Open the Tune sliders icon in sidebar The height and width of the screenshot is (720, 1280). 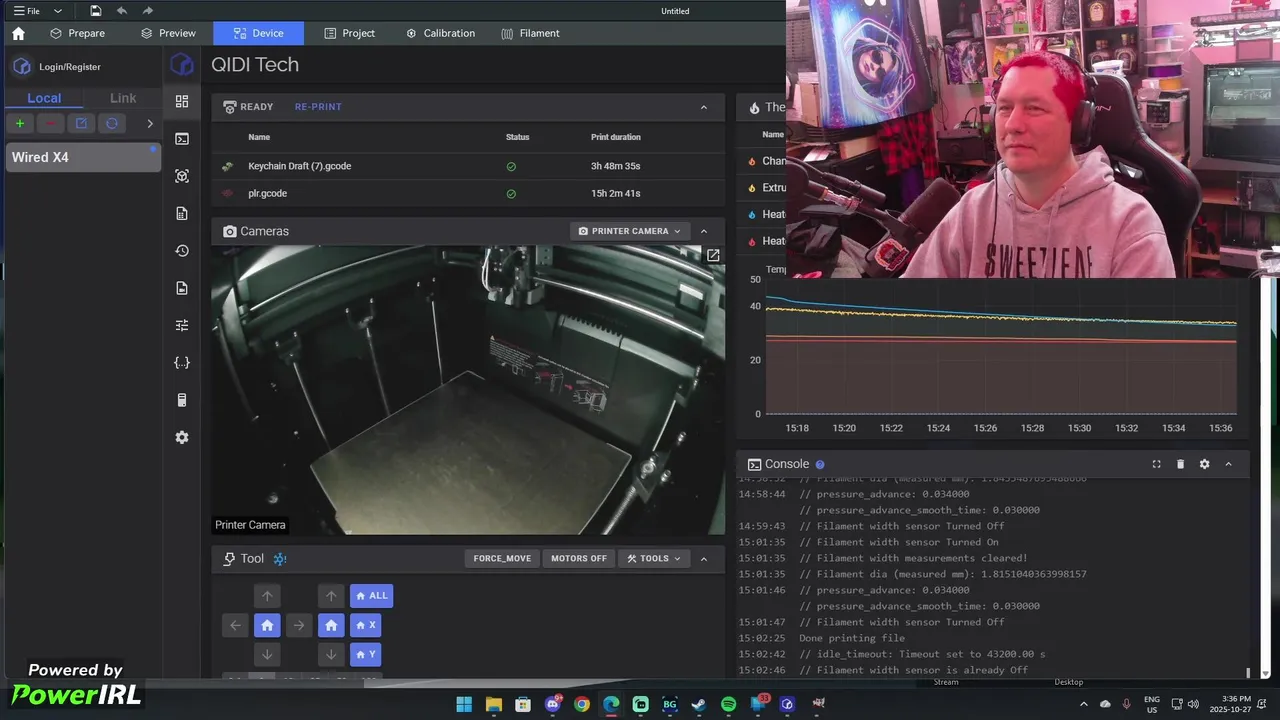(182, 325)
